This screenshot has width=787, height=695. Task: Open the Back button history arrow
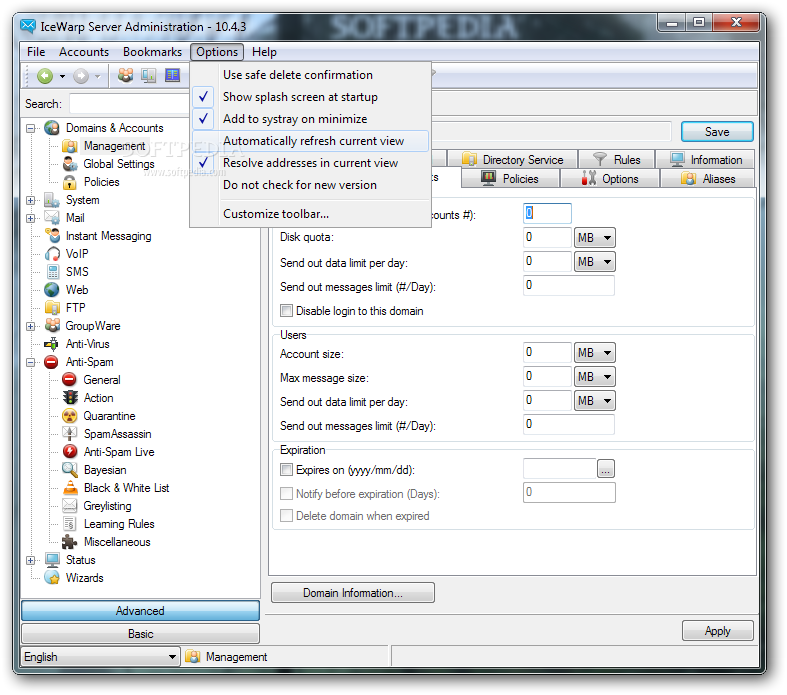(62, 77)
